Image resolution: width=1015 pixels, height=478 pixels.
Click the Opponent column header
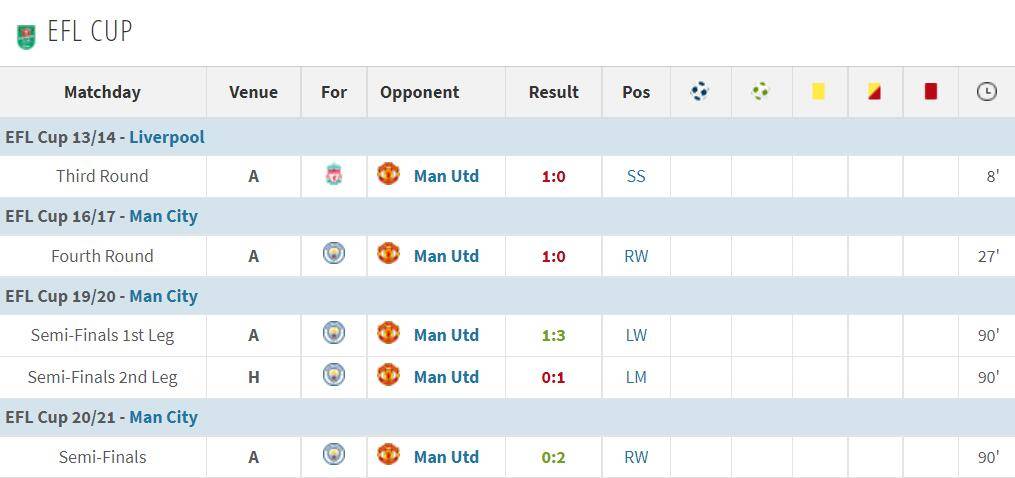(419, 92)
